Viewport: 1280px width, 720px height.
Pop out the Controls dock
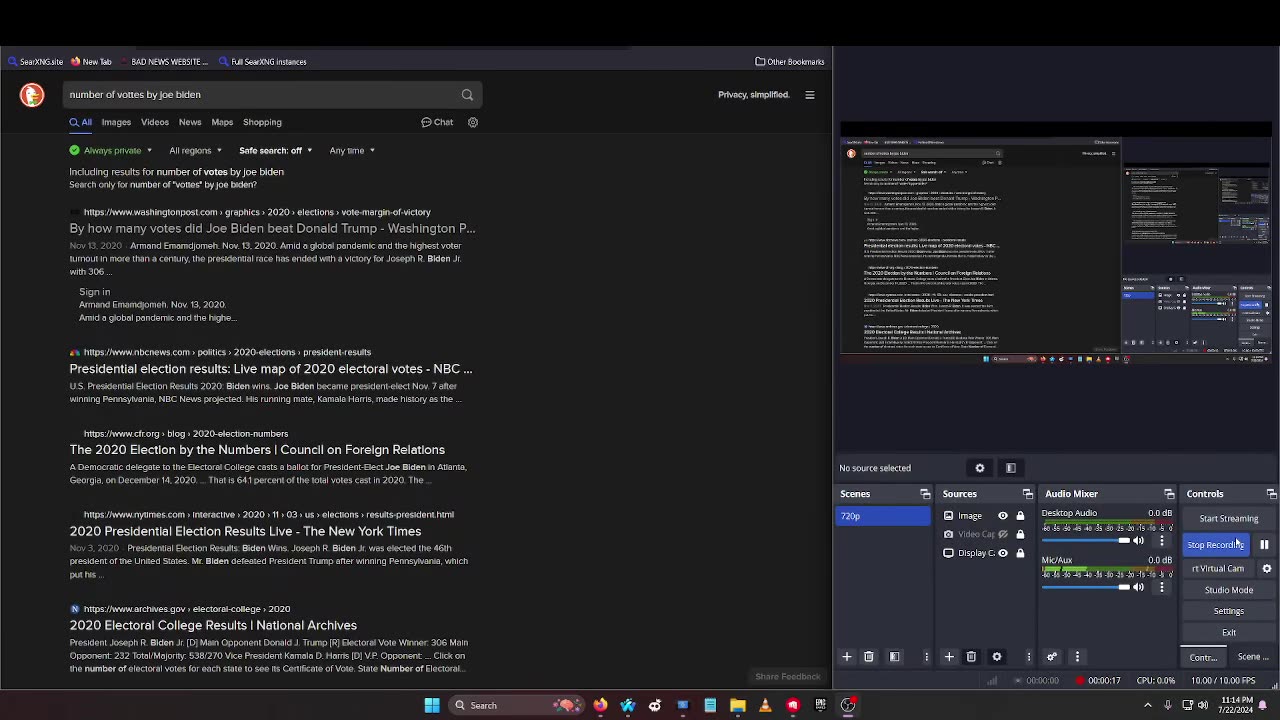tap(1271, 494)
